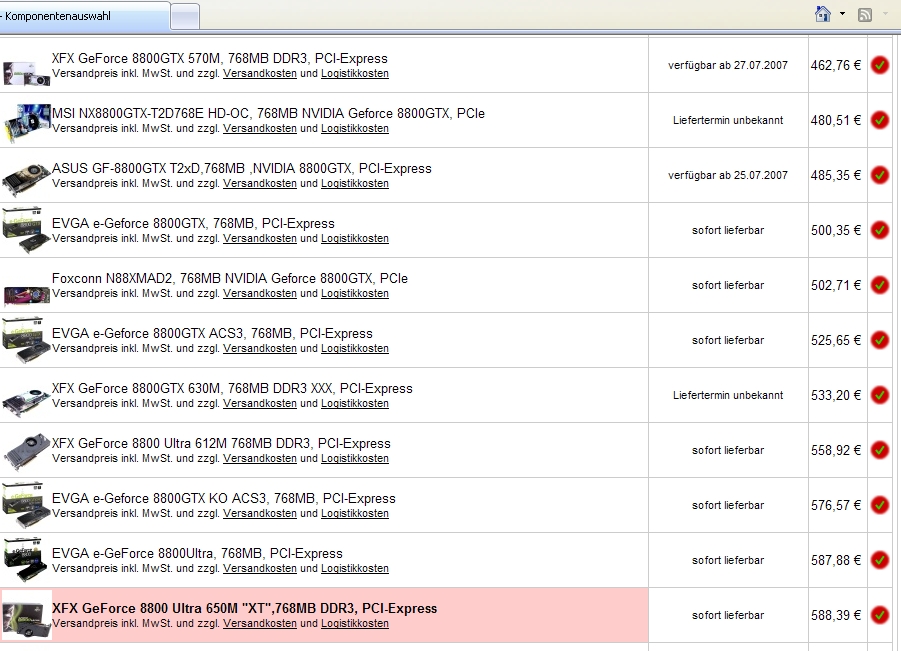The width and height of the screenshot is (901, 651).
Task: Open Logistikkosten link under MSI NX8800GTX
Action: 355,129
